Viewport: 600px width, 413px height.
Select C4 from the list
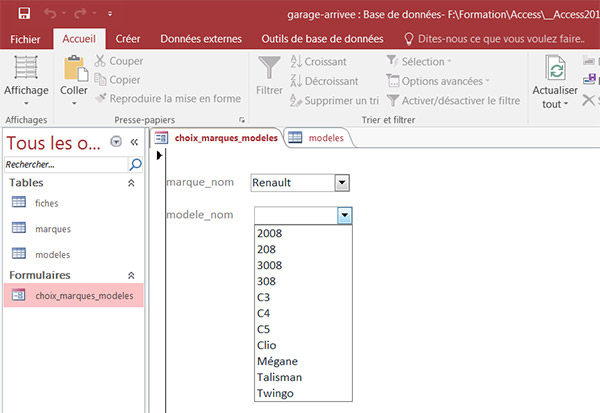[x=303, y=313]
